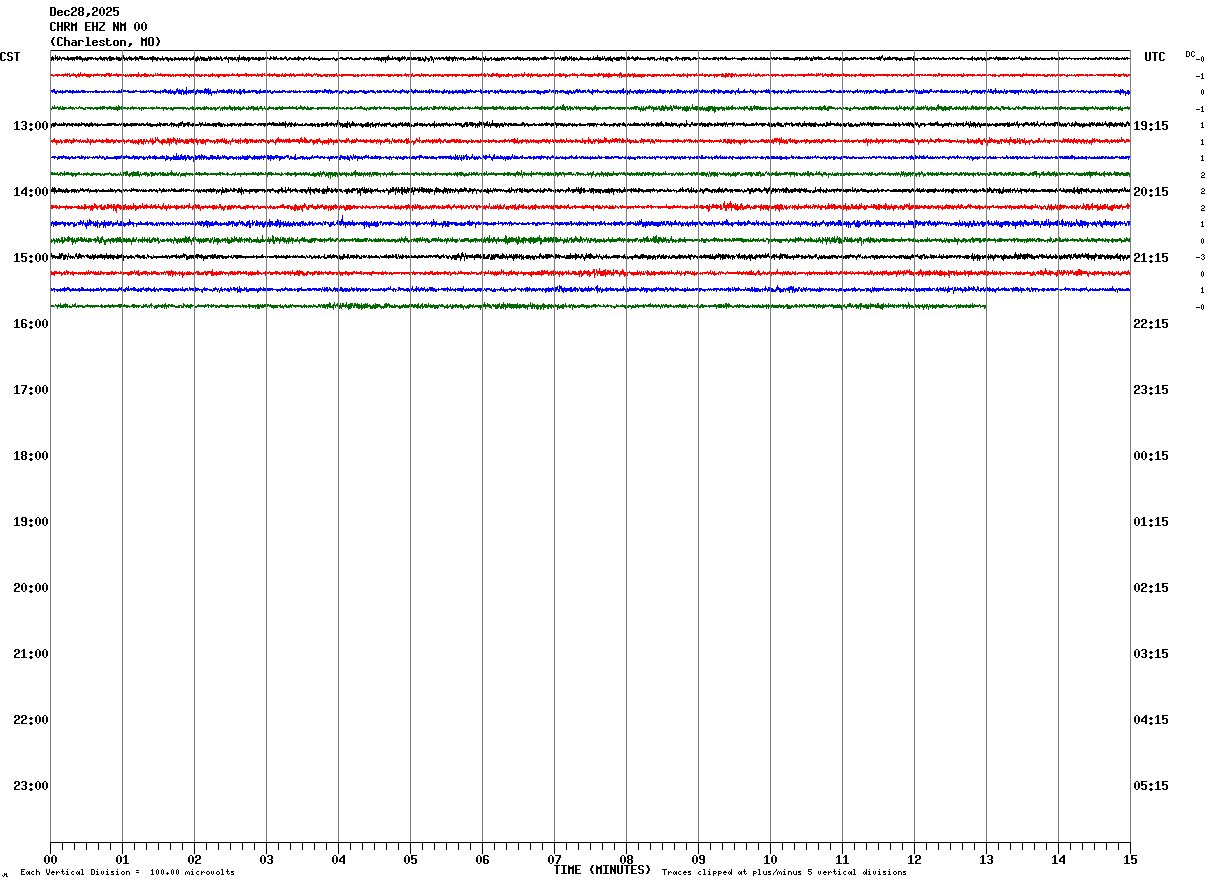Click the 'Traces clipped at plus/minus 5 vertical divisions' note
The width and height of the screenshot is (1210, 886).
784,873
